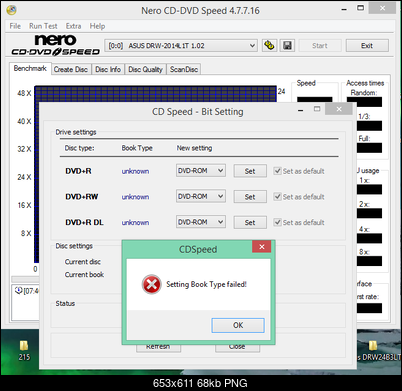Click the Random access time field
The height and width of the screenshot is (391, 402).
point(365,102)
